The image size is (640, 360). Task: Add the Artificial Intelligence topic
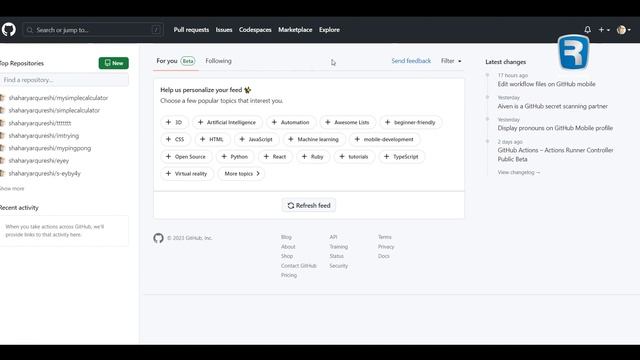tap(227, 122)
